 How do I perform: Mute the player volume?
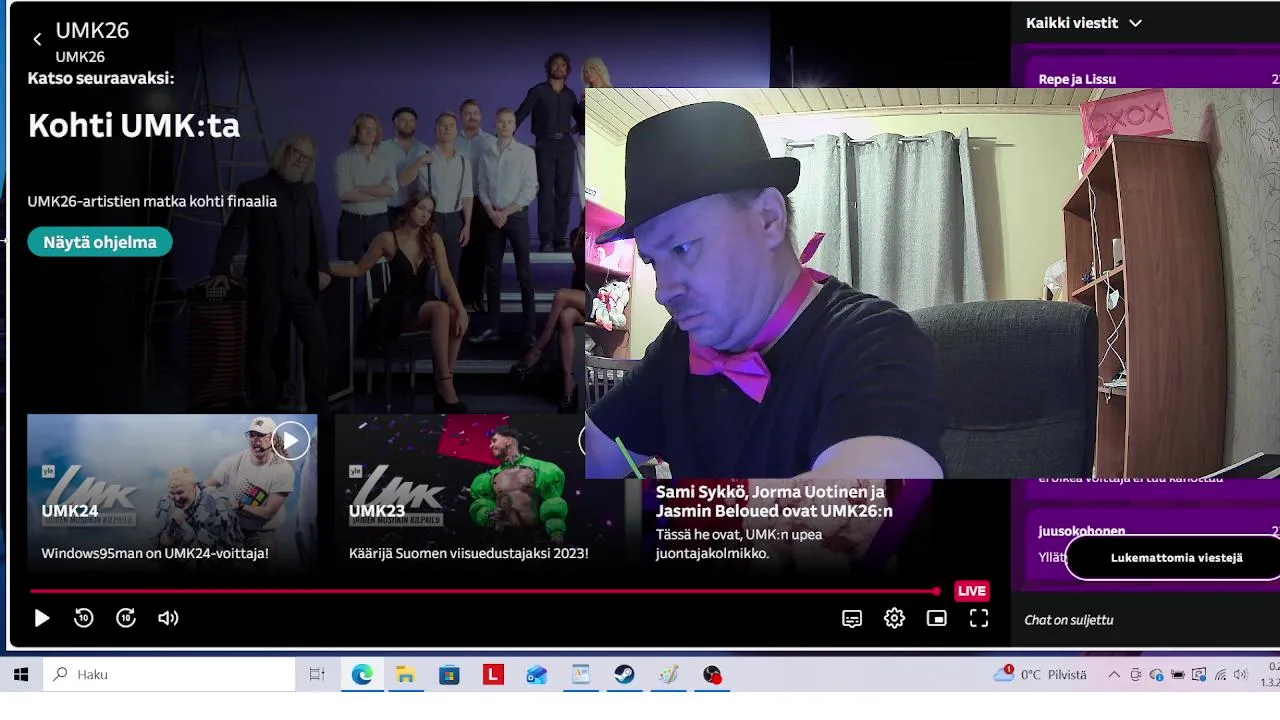pyautogui.click(x=168, y=618)
